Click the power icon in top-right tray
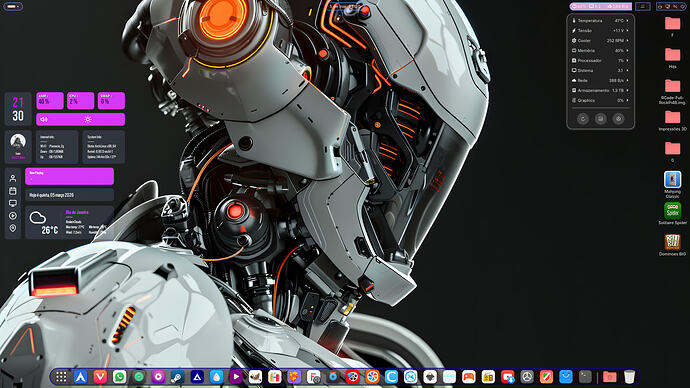The image size is (690, 388). pyautogui.click(x=660, y=7)
